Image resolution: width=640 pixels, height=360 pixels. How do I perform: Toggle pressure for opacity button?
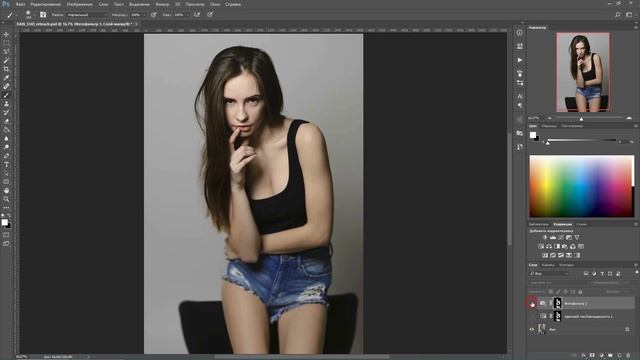click(153, 15)
